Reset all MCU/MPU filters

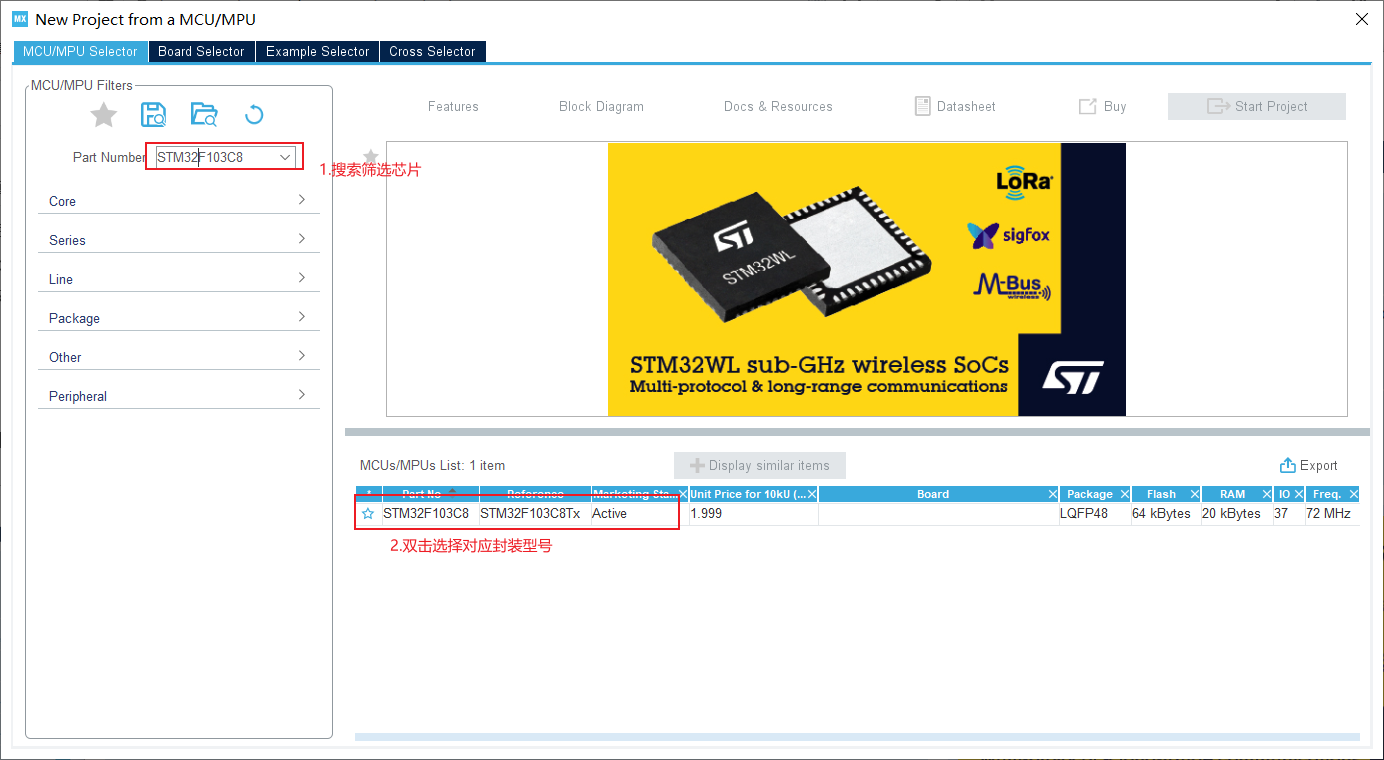[x=254, y=114]
